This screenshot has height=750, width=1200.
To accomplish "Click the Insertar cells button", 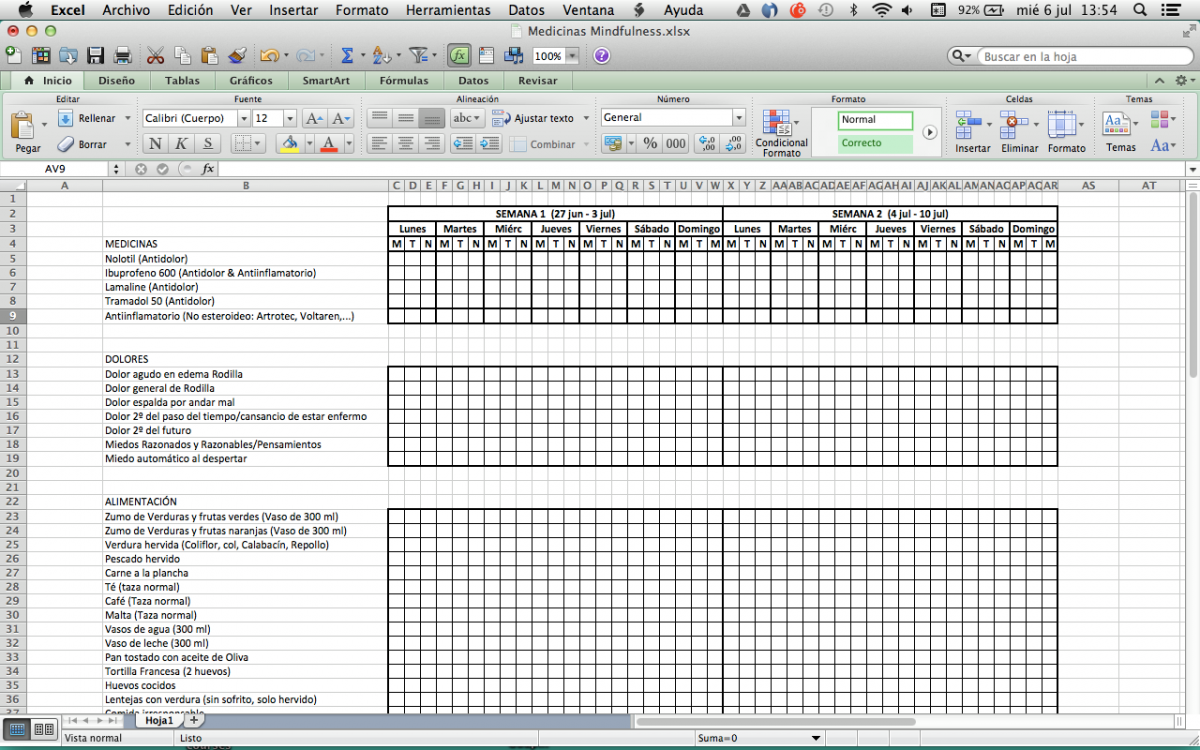I will pyautogui.click(x=972, y=133).
